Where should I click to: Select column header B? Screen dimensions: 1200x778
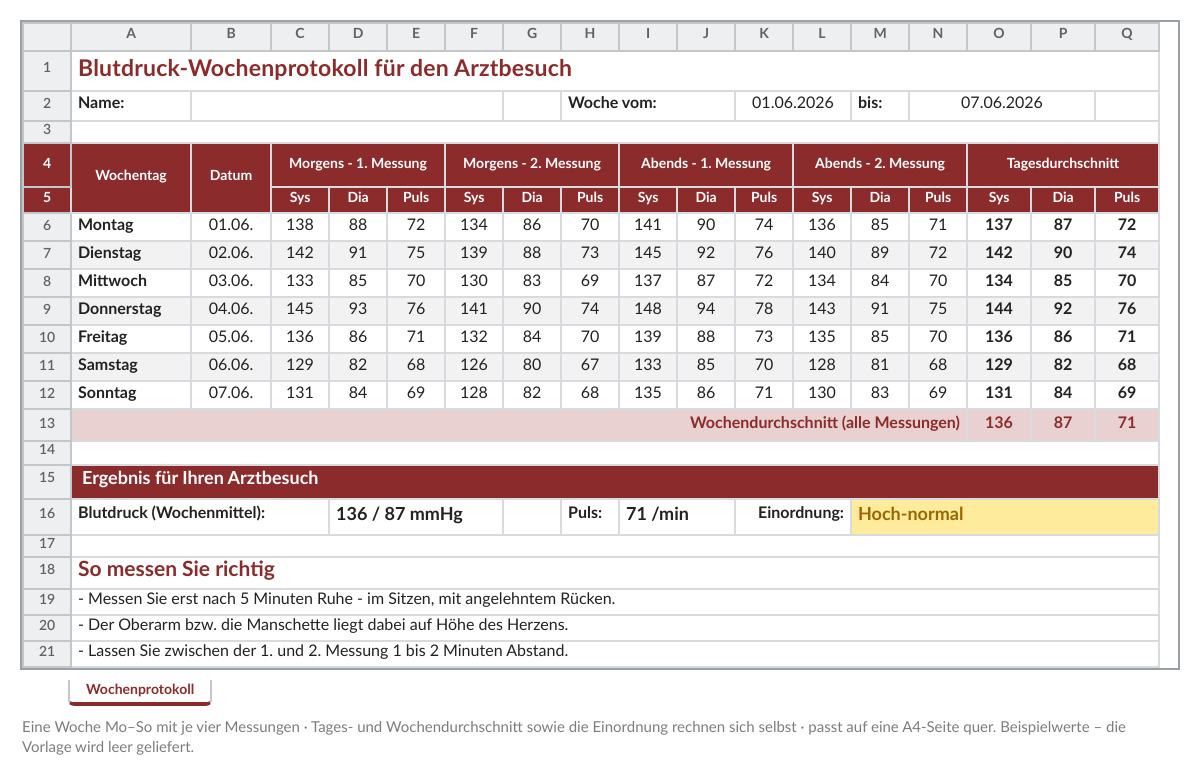point(231,34)
